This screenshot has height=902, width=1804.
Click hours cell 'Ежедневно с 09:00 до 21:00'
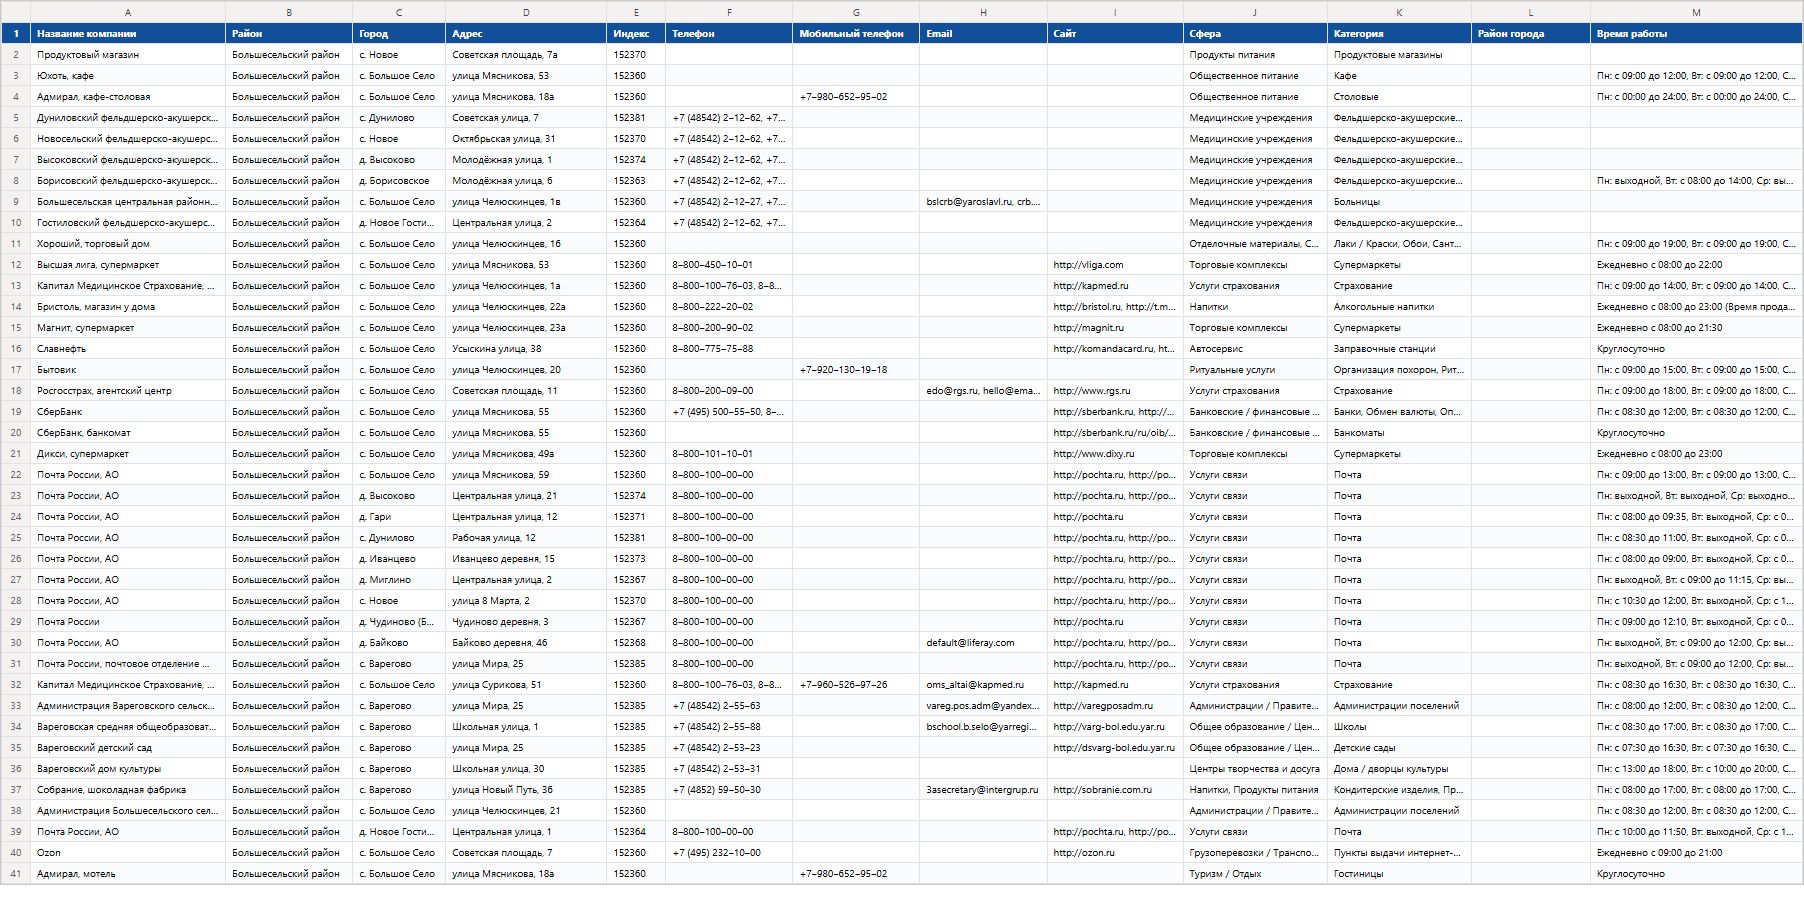click(1696, 853)
